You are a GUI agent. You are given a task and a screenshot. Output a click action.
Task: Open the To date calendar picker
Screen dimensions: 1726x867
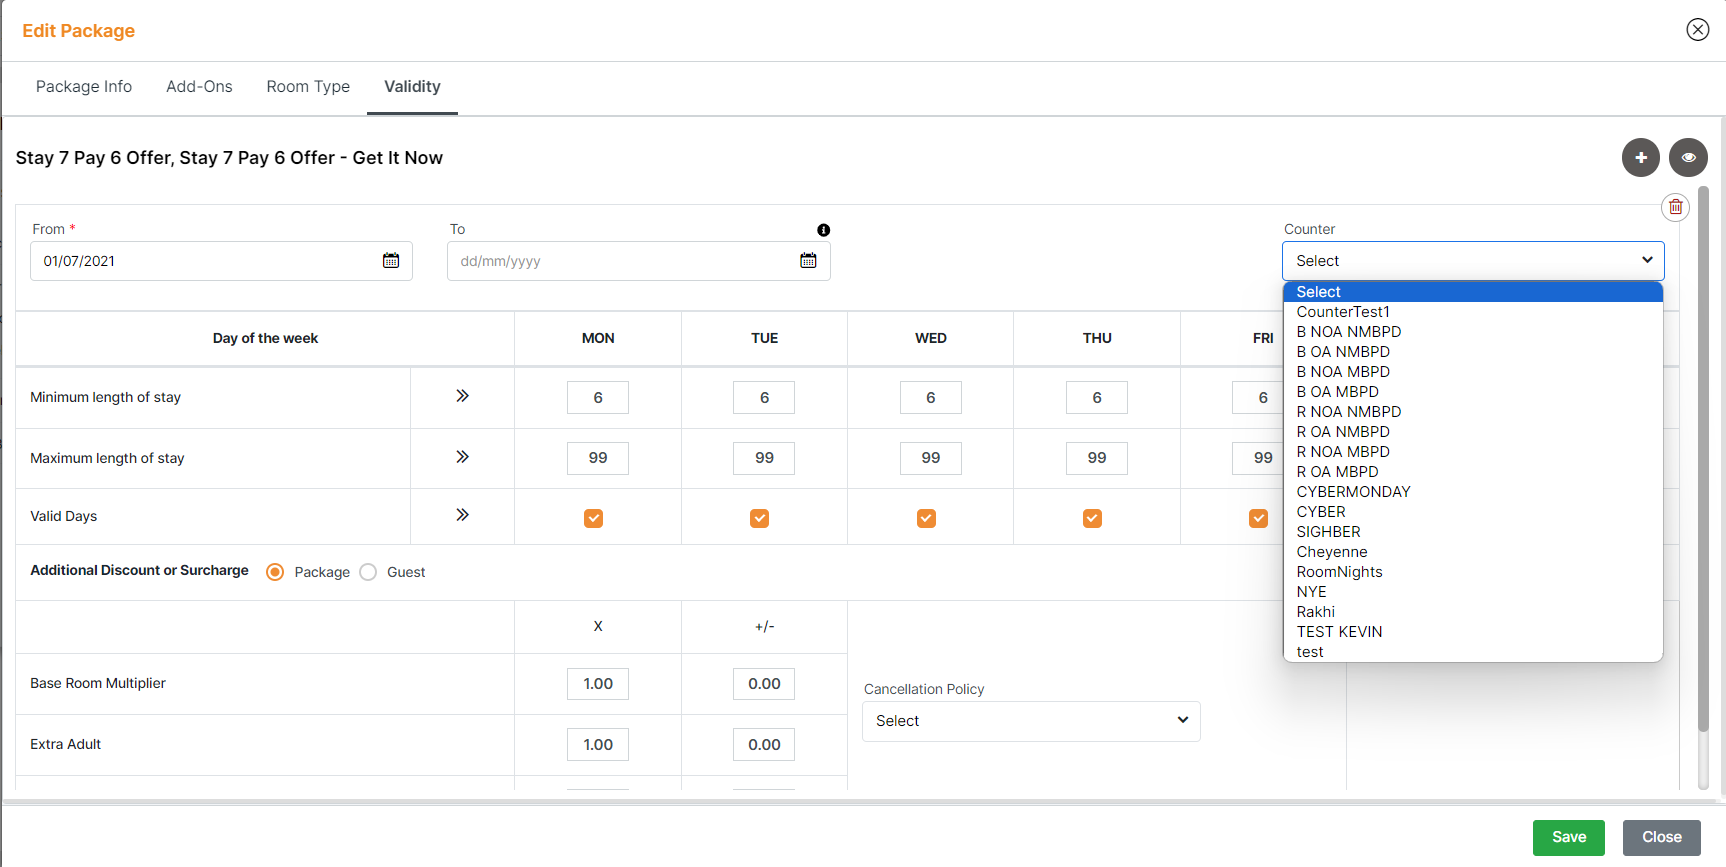click(x=808, y=261)
